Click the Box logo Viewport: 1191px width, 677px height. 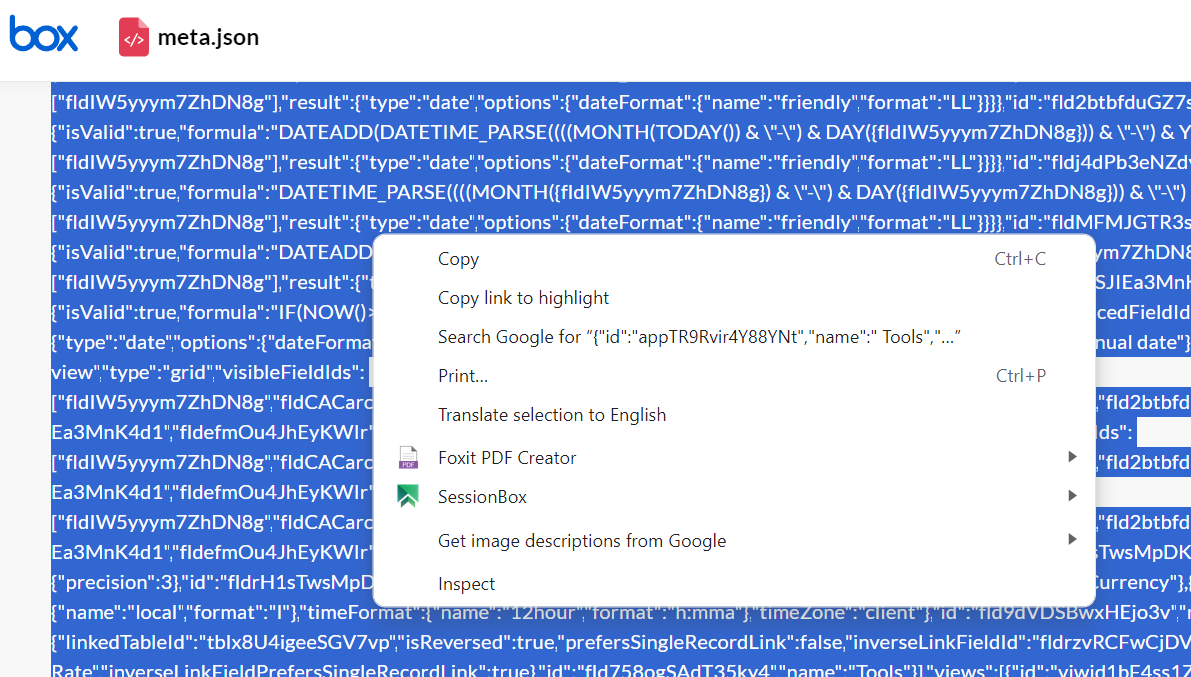[44, 37]
